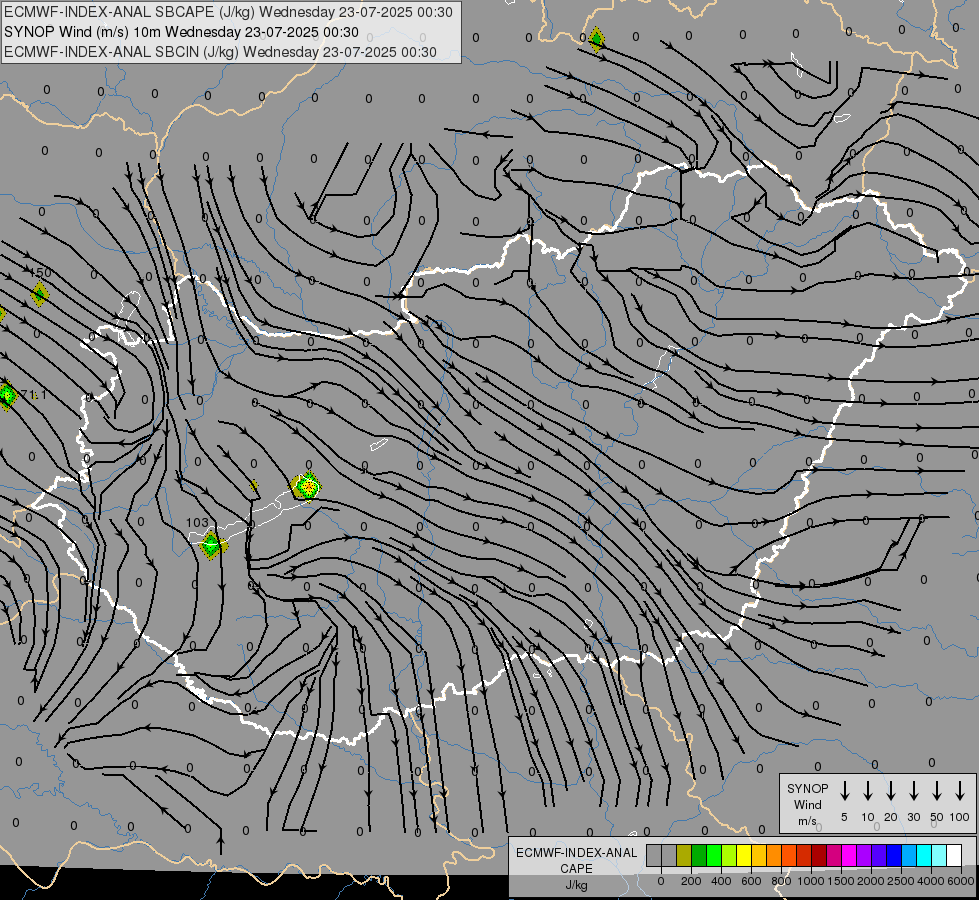Click the 6000 tick label on the CAPE scale

point(961,881)
